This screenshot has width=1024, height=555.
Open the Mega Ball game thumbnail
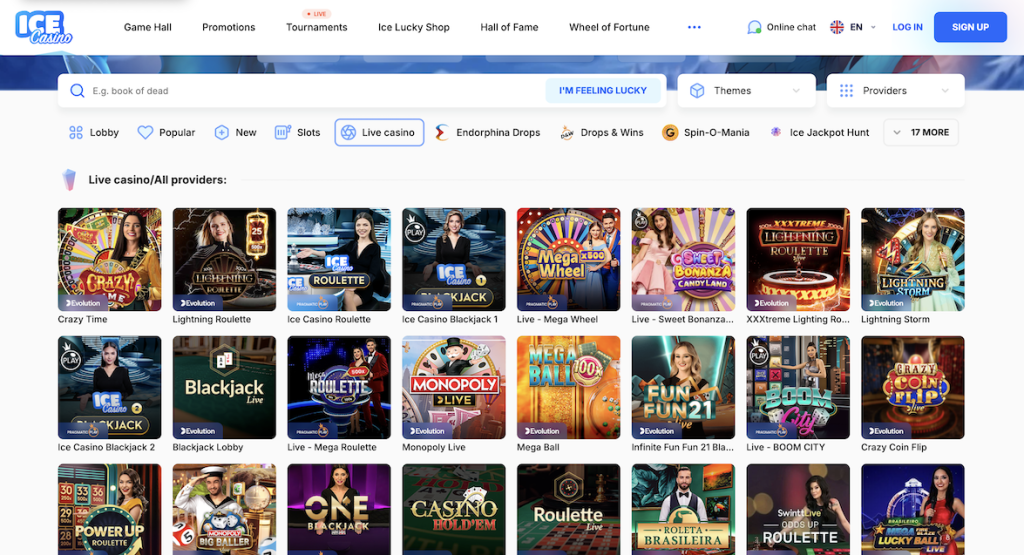569,387
